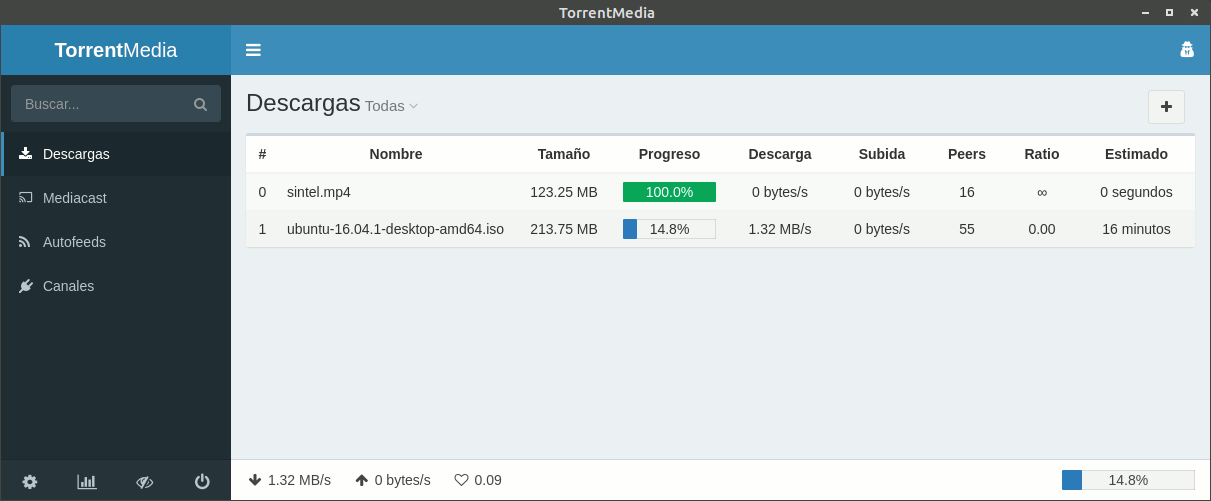Maximize the TorrentMedia window
The width and height of the screenshot is (1211, 501).
tap(1169, 12)
